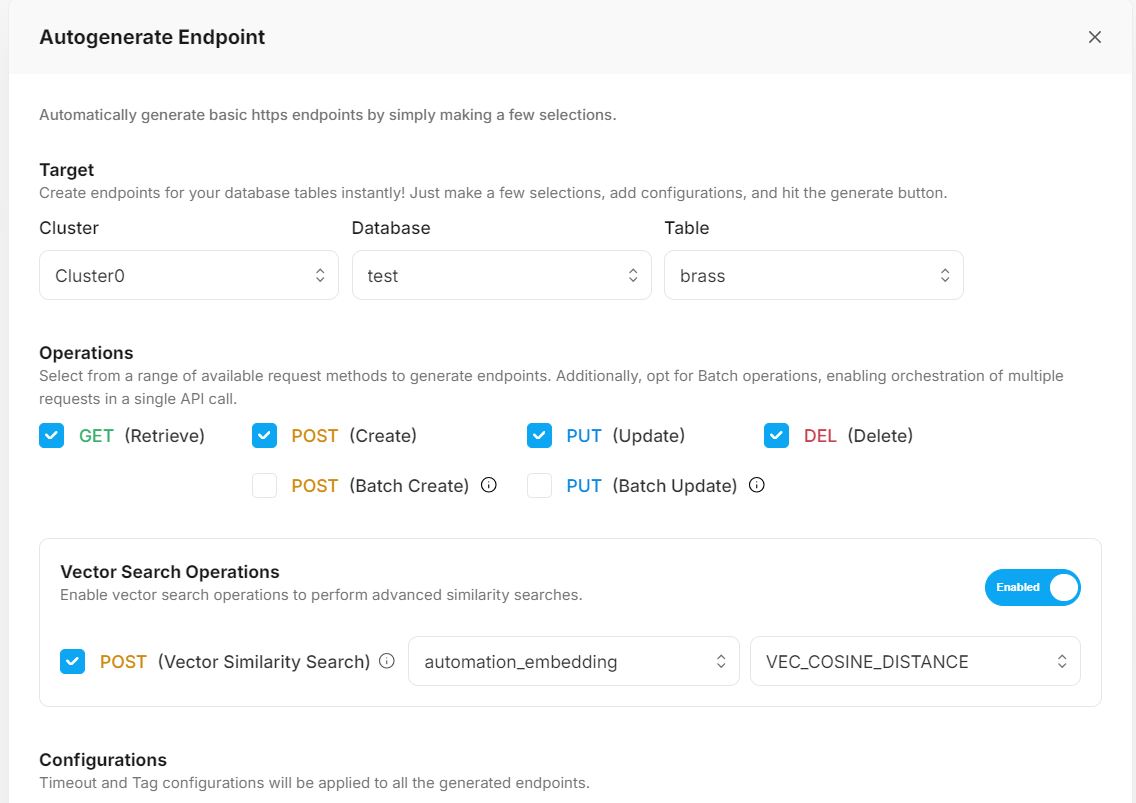Uncheck the GET (Retrieve) checkbox
This screenshot has width=1136, height=803.
[x=51, y=435]
